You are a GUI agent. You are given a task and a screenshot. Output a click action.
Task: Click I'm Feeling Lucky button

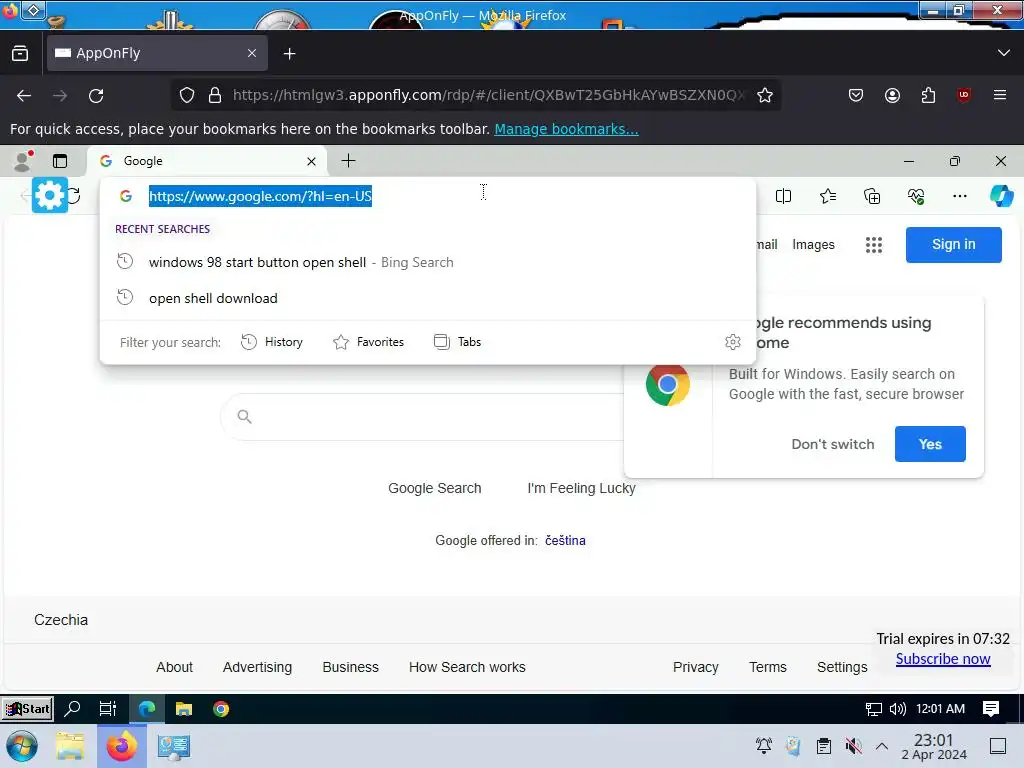point(581,488)
